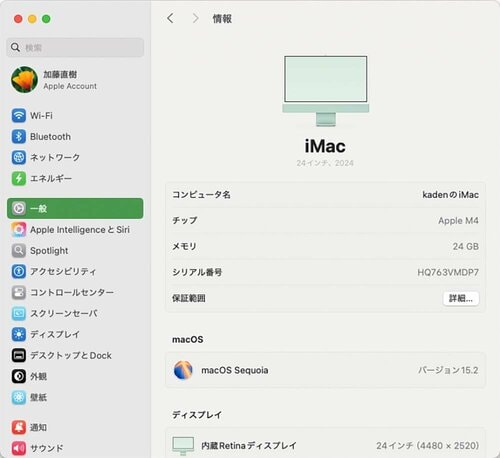Click computer name value kadenのiMac
Image resolution: width=500 pixels, height=458 pixels.
click(450, 195)
